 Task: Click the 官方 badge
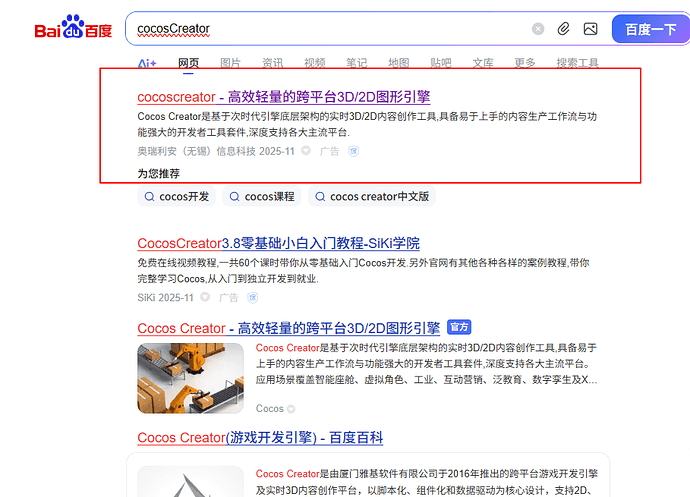point(459,327)
